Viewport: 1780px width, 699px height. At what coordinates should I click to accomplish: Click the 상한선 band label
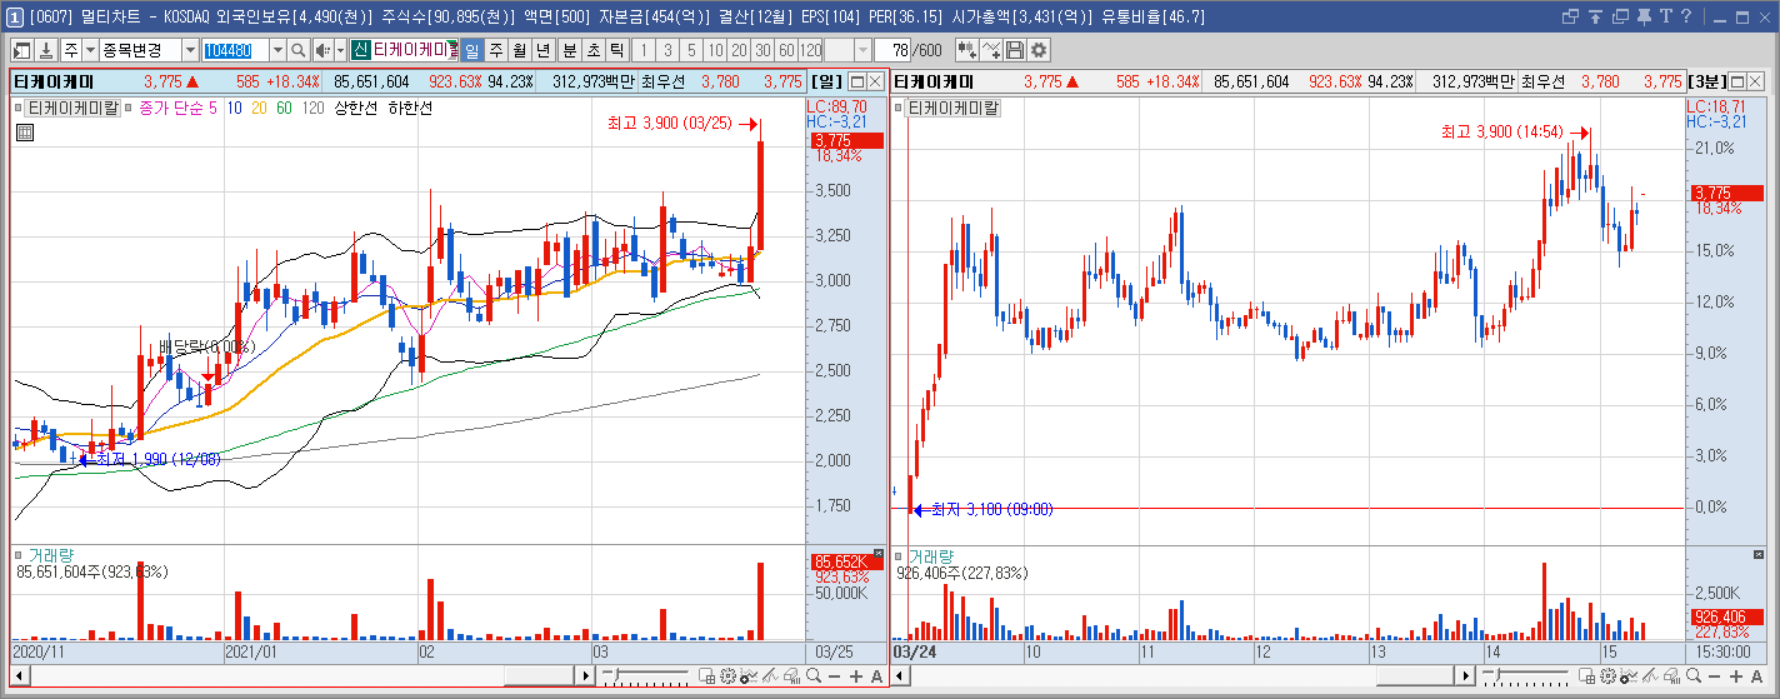point(356,108)
